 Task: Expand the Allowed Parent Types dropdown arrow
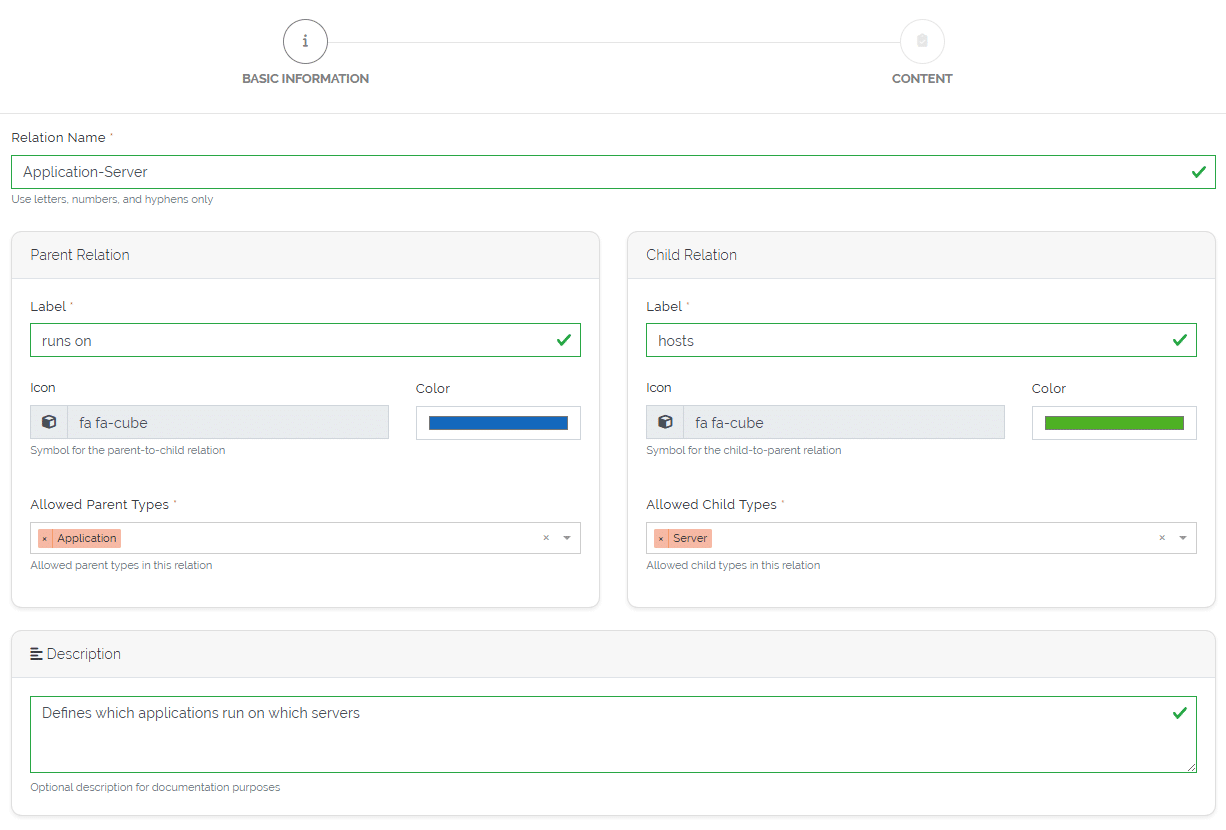click(x=567, y=538)
